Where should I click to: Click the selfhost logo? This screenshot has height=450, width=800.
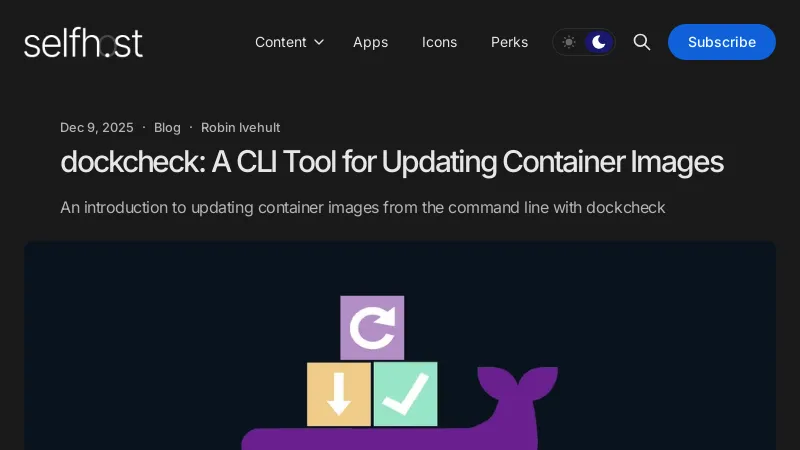tap(83, 42)
